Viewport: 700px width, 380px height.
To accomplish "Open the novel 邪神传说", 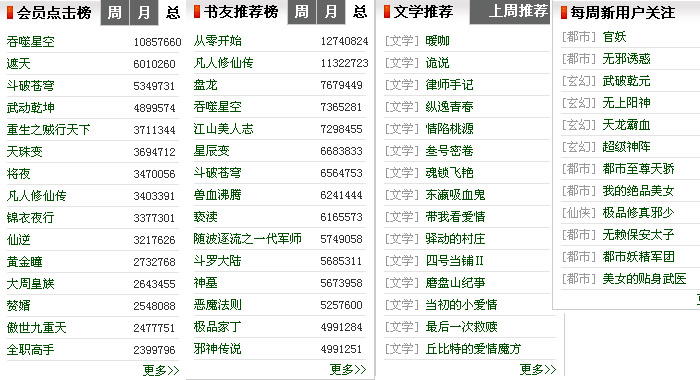I will click(218, 349).
